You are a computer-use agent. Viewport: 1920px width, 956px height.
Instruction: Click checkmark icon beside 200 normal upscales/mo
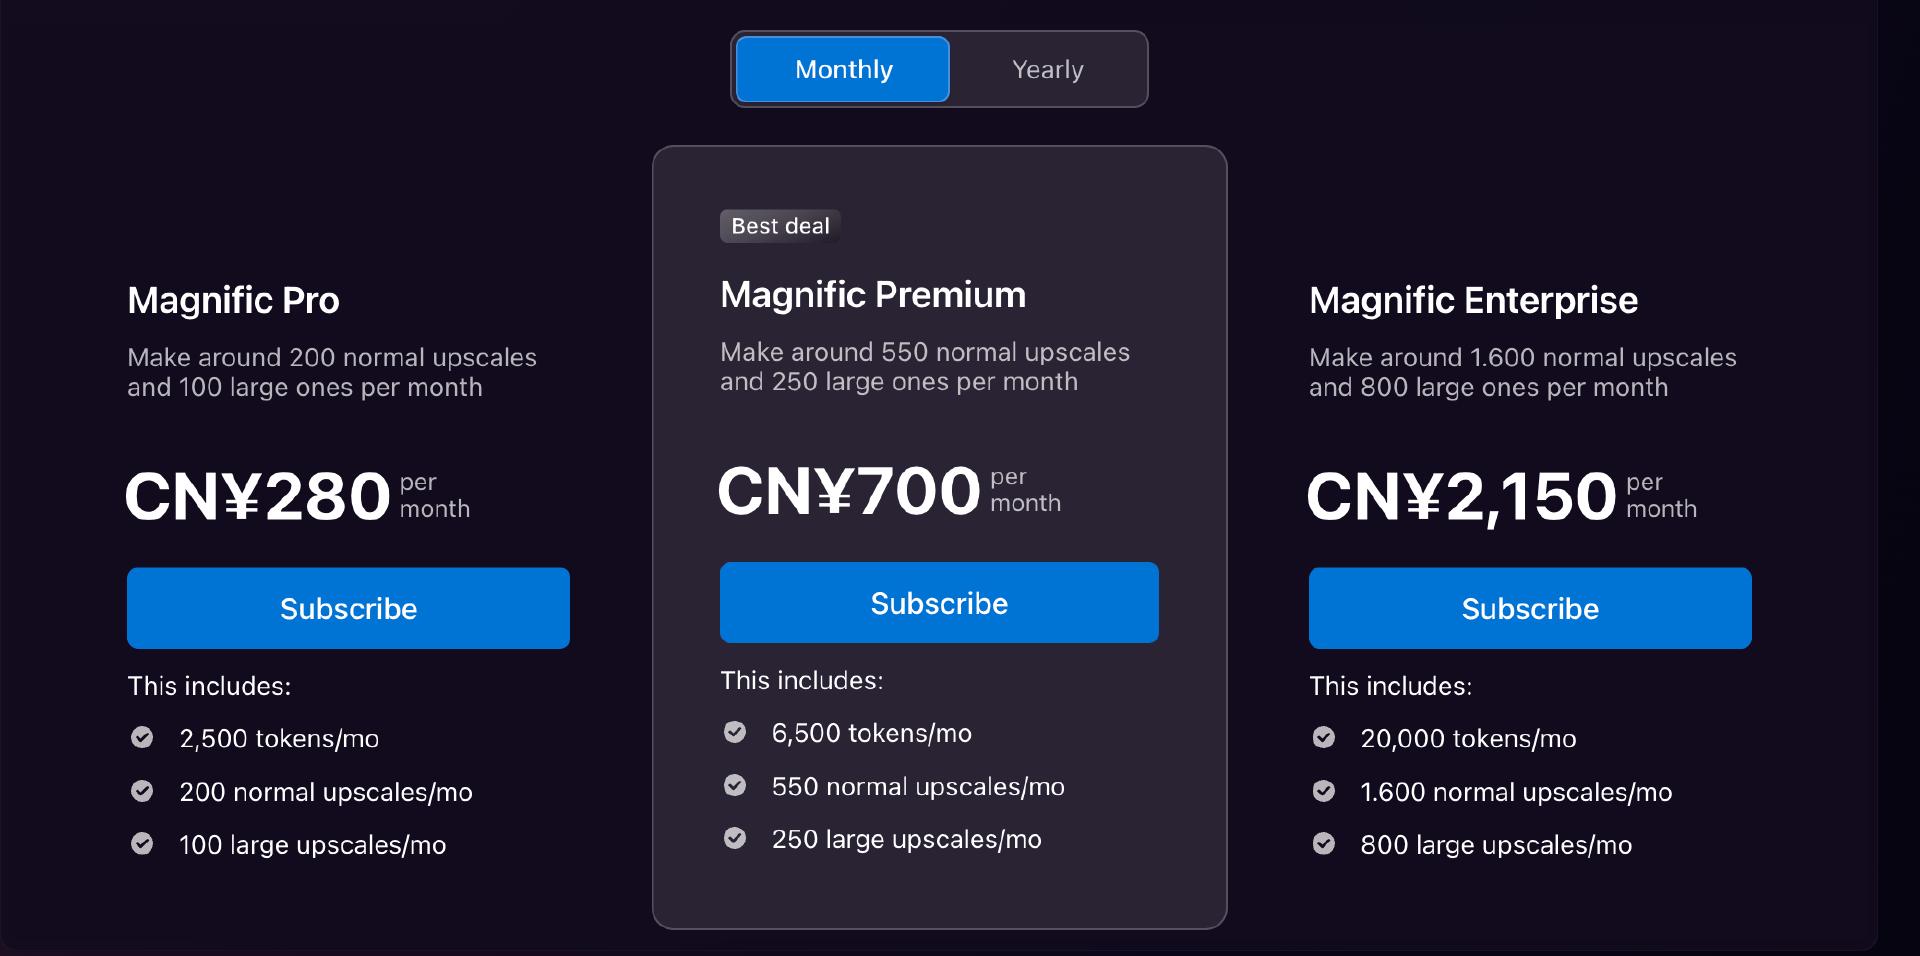tap(142, 791)
